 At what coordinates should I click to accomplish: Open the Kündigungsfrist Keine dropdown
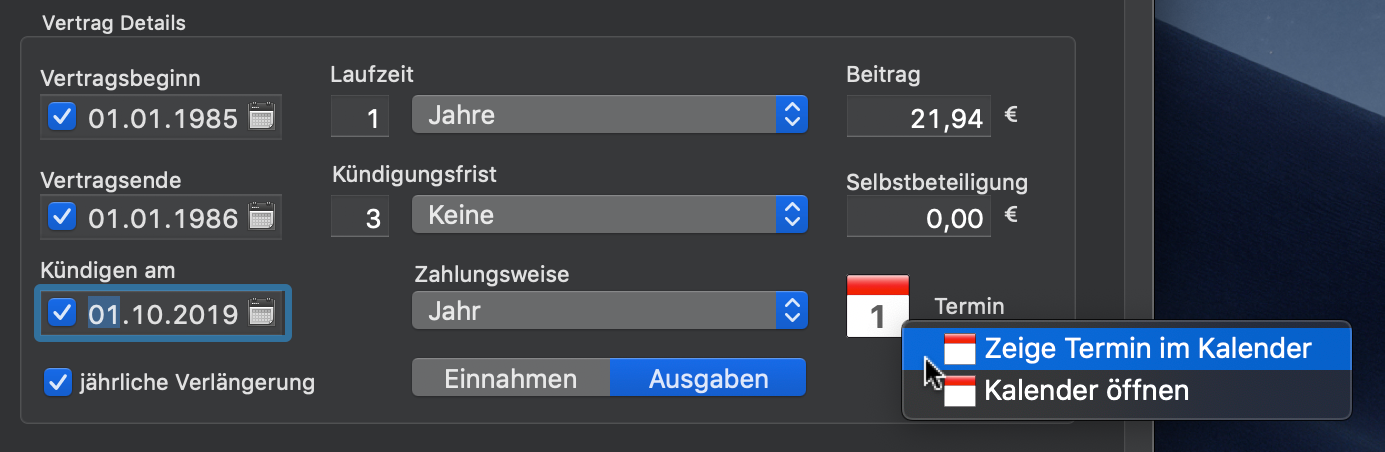[609, 214]
